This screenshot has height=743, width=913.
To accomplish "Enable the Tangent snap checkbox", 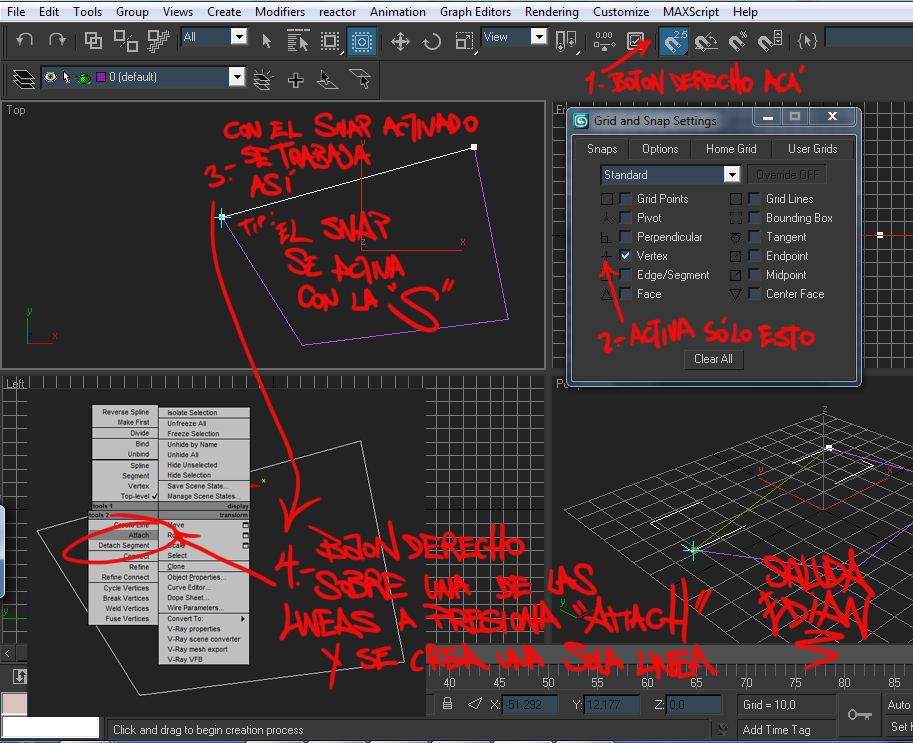I will point(755,237).
